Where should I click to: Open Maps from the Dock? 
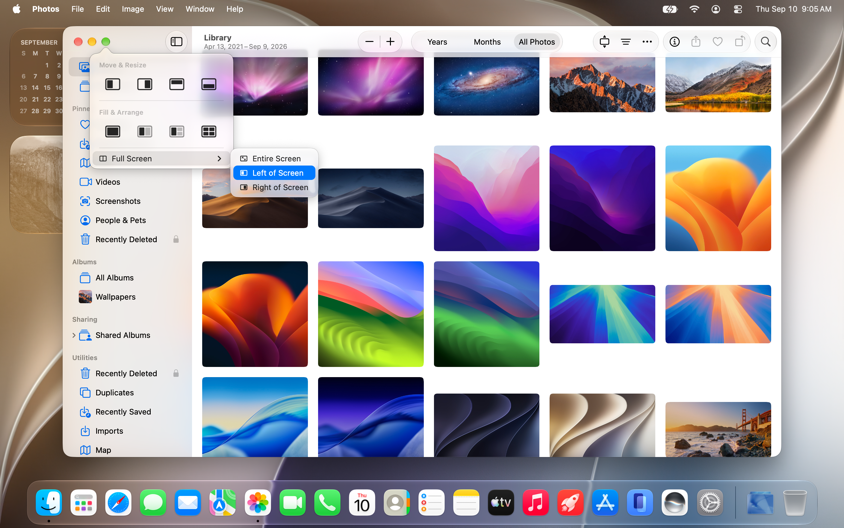click(x=222, y=503)
